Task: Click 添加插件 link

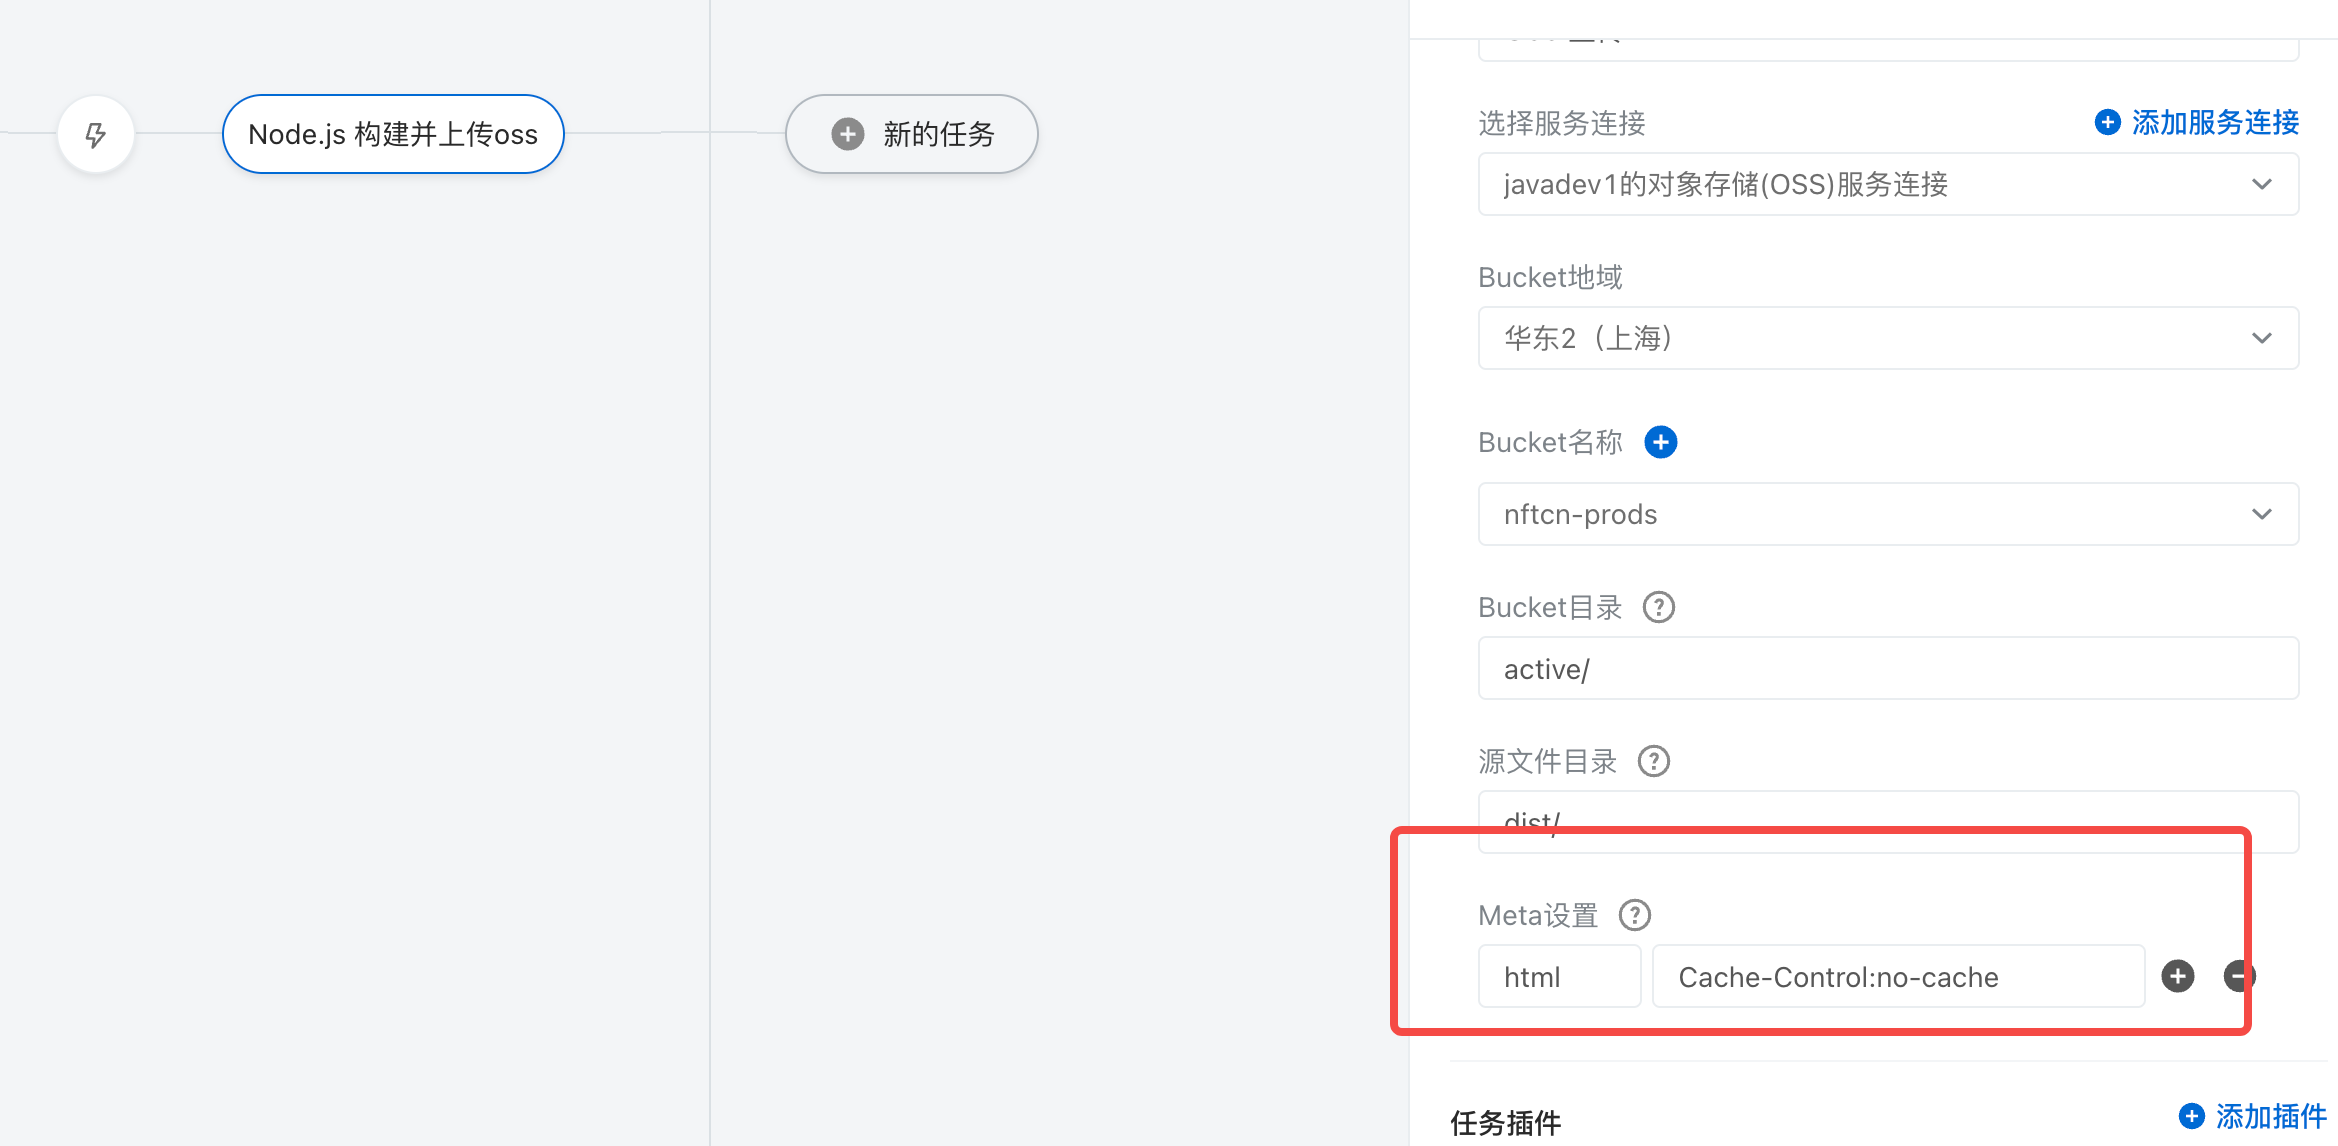Action: (2269, 1116)
